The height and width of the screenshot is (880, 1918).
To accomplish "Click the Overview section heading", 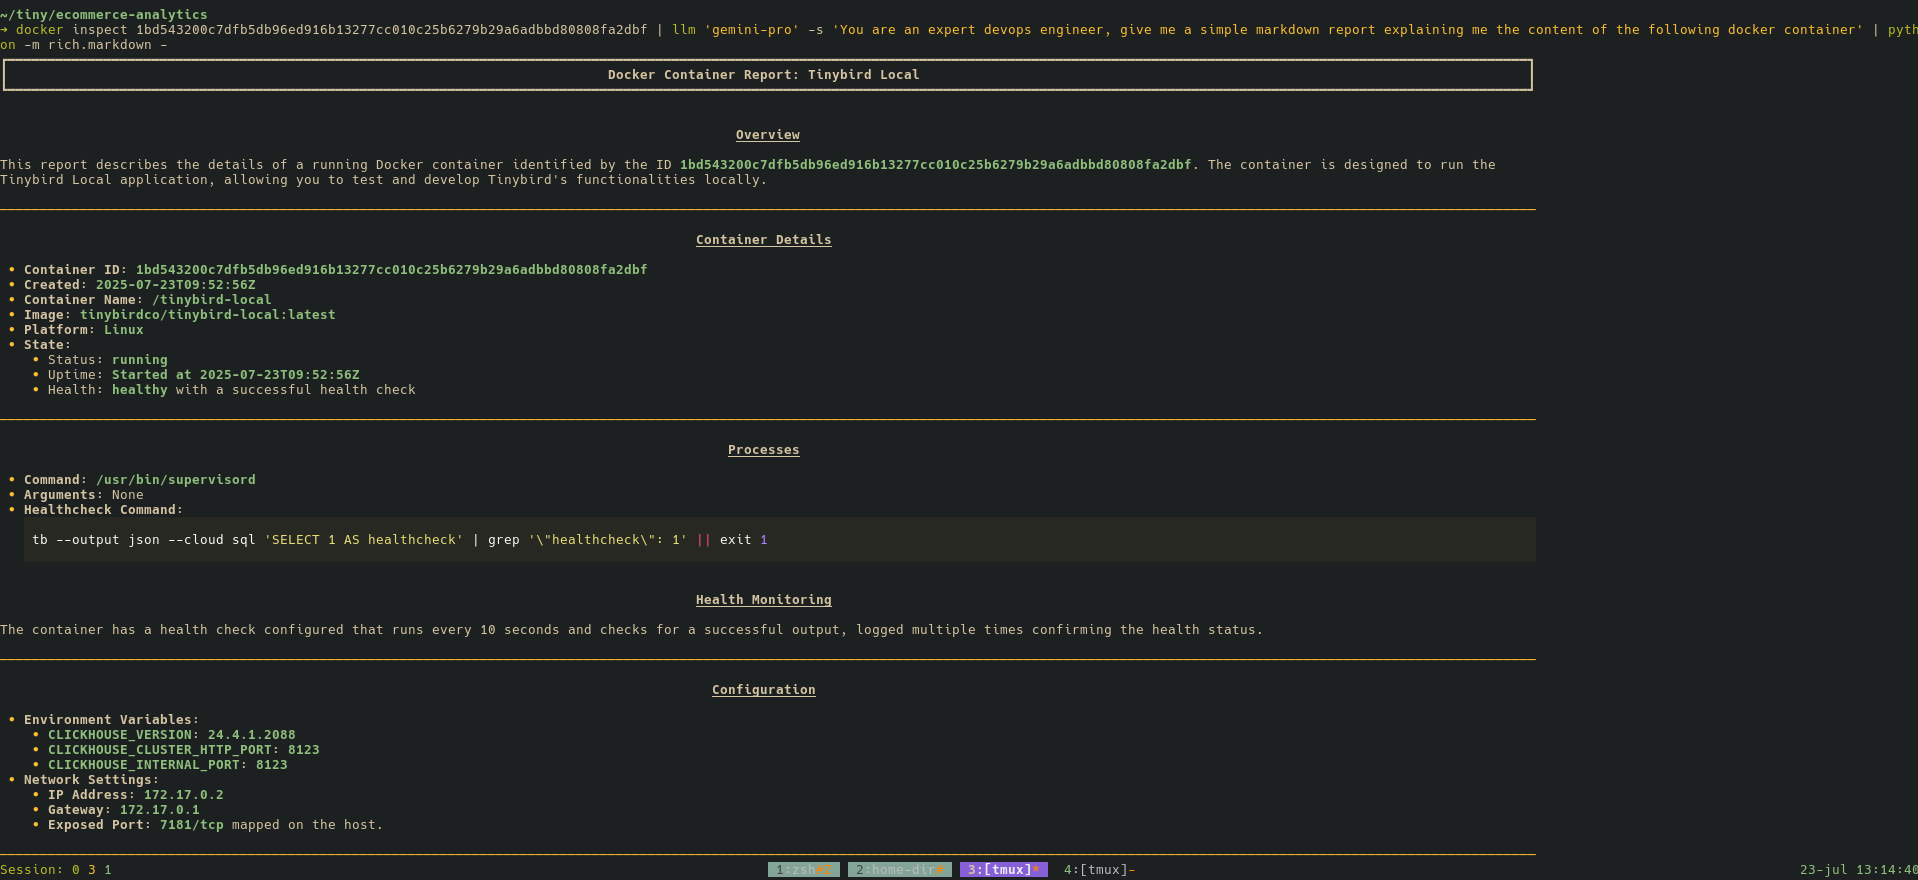I will [x=767, y=135].
